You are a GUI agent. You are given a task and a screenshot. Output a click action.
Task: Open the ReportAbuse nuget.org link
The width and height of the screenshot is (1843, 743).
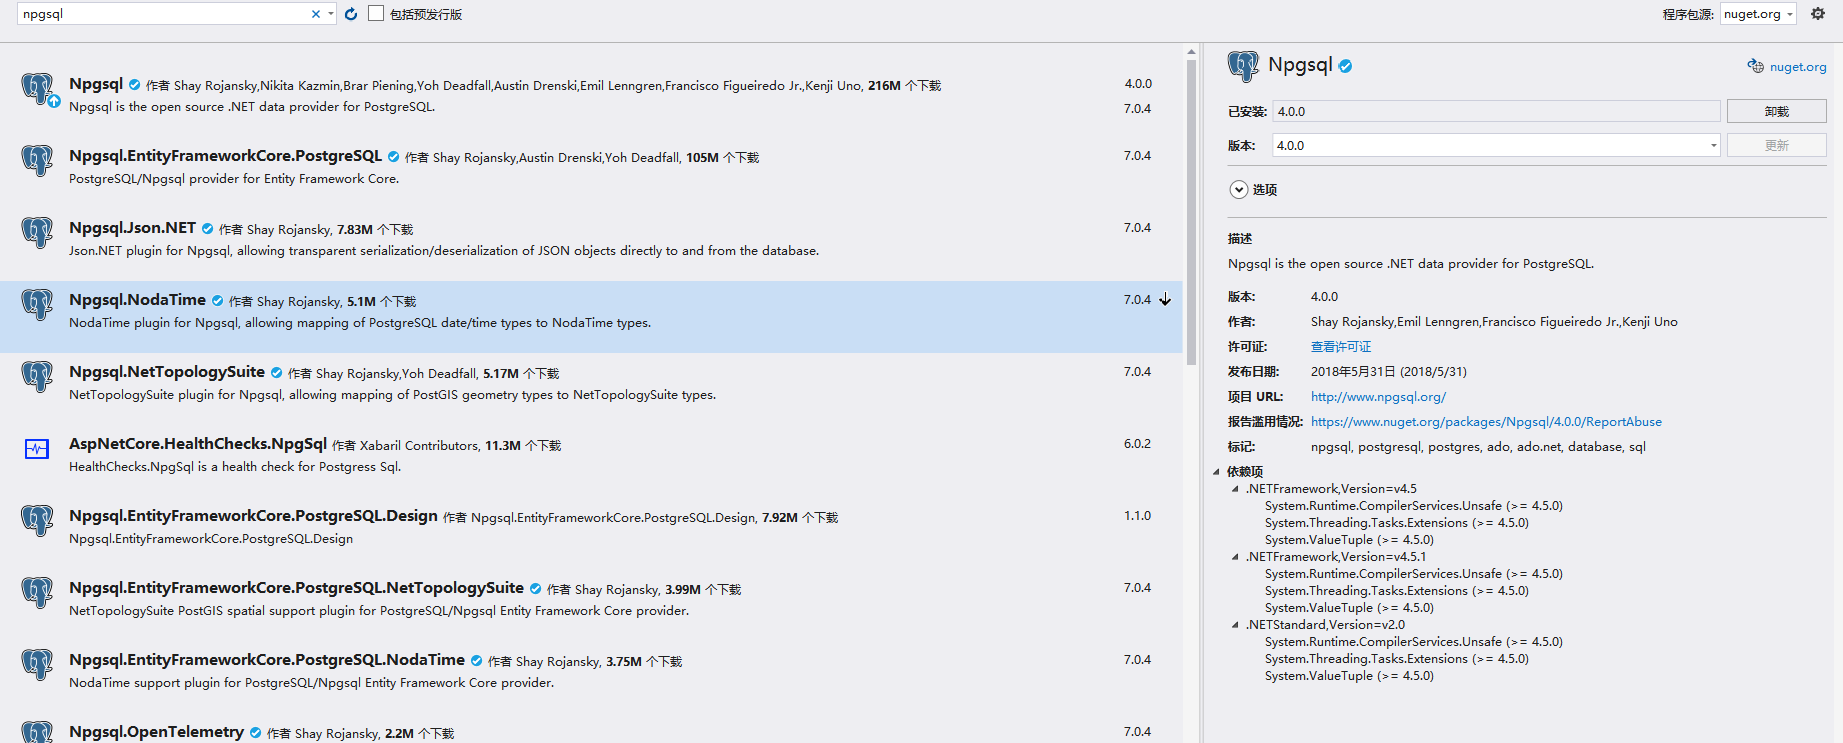[1486, 422]
